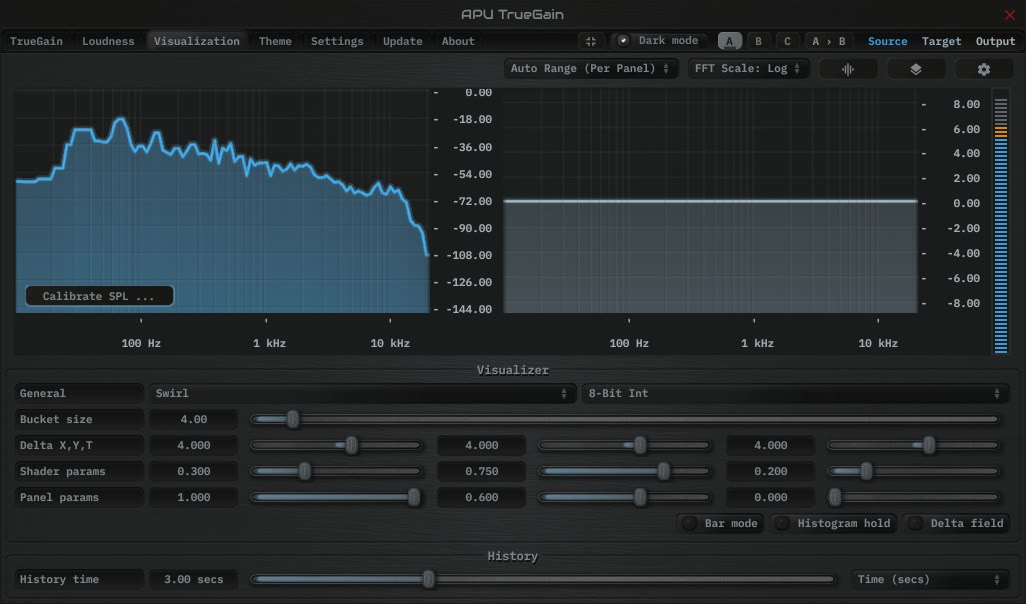Adjust second Delta X,Y,T slider

point(624,445)
